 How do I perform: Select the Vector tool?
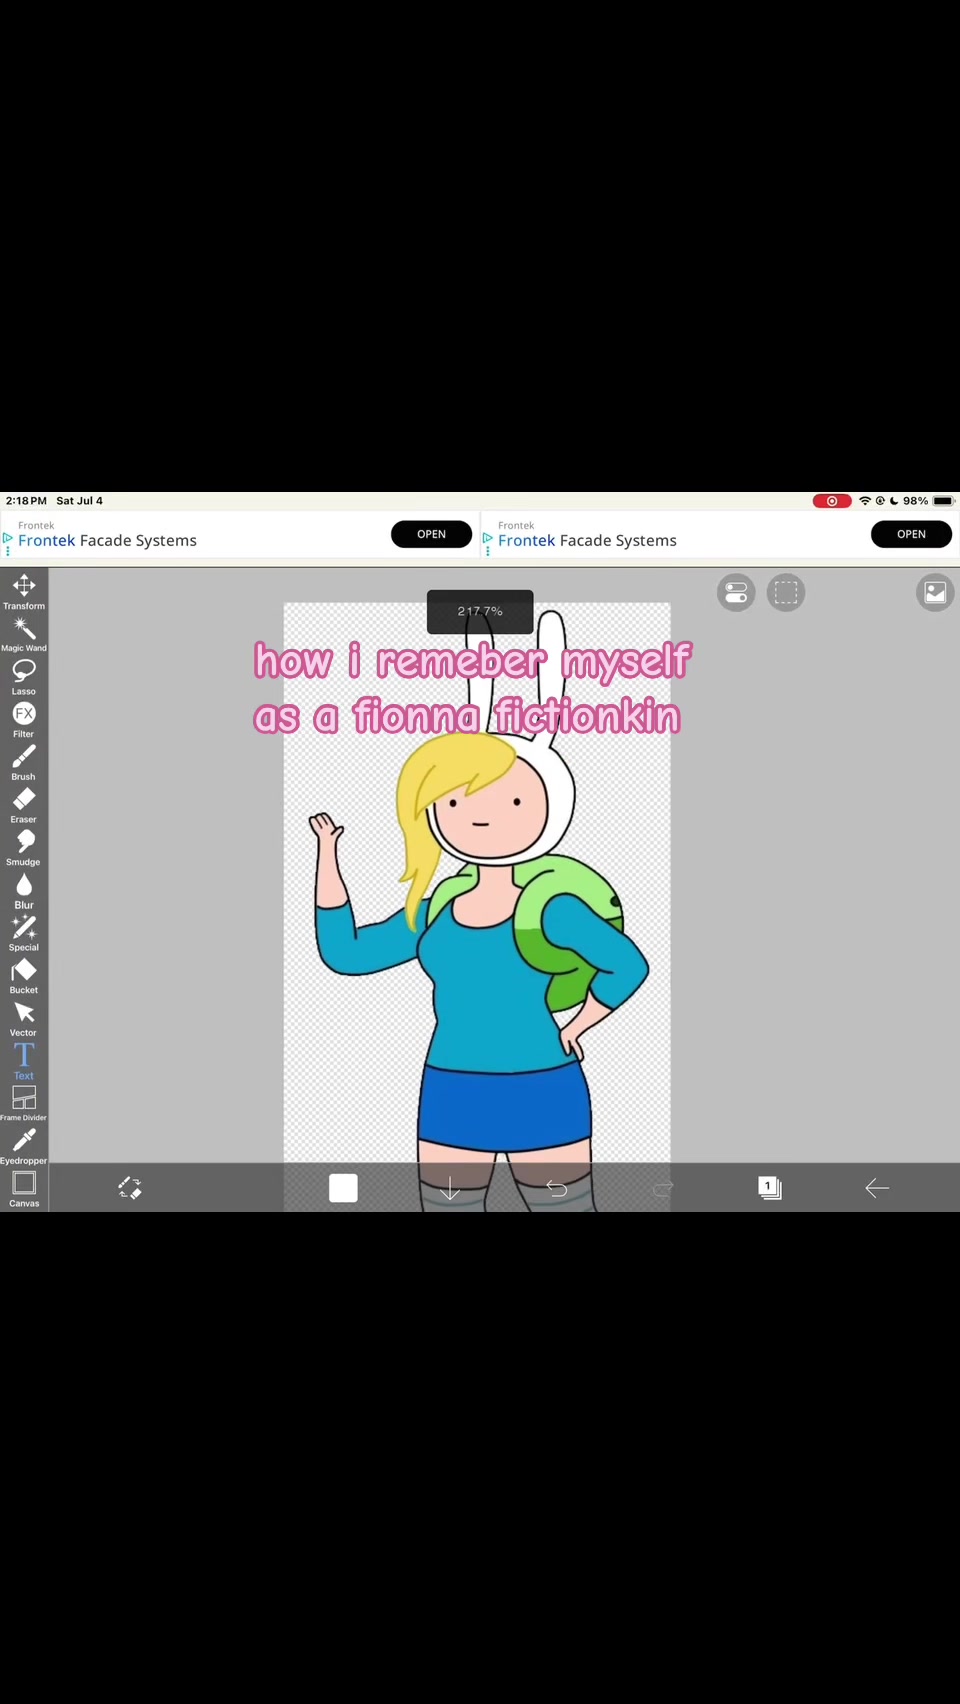[x=24, y=1019]
